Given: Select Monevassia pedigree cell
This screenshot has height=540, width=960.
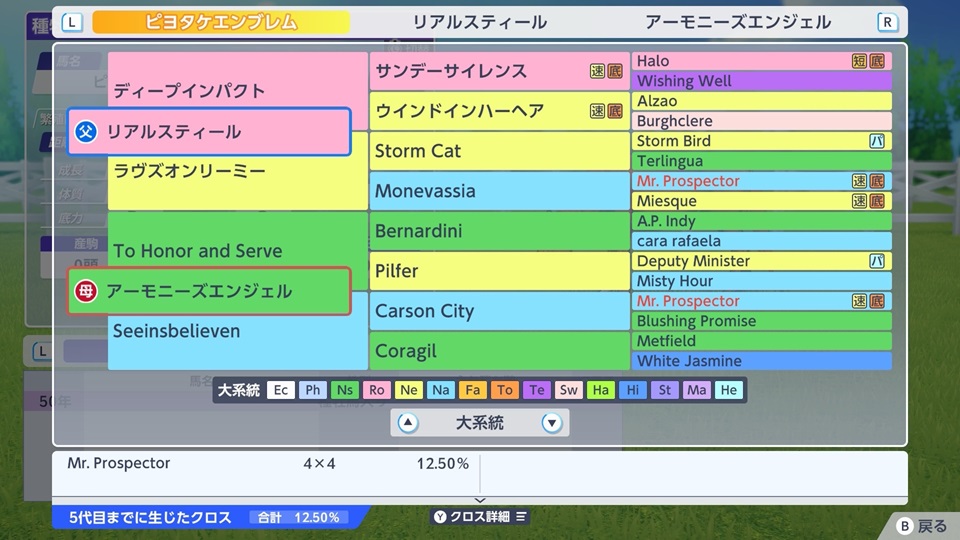Looking at the screenshot, I should point(499,191).
